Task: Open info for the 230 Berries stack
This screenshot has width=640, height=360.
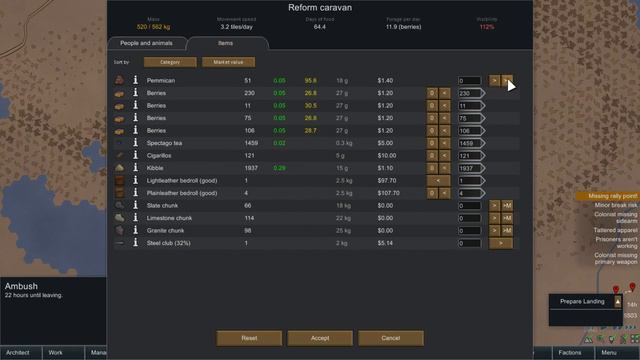Action: coord(136,93)
